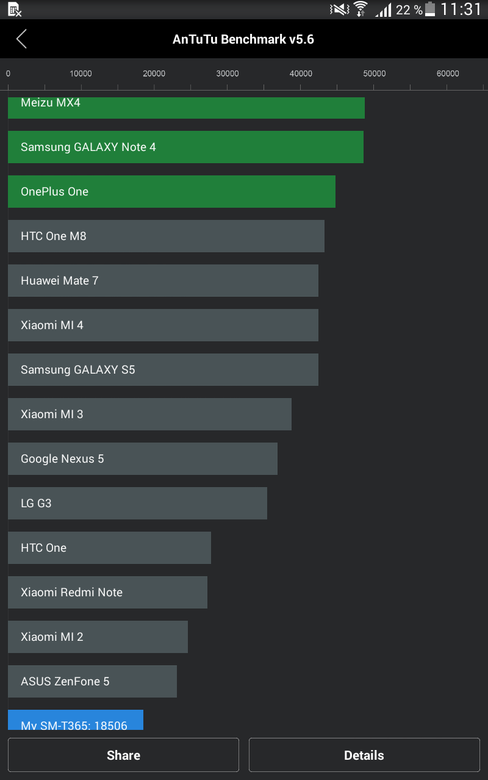
Task: Tap the OnePlus One score bar
Action: (x=172, y=192)
